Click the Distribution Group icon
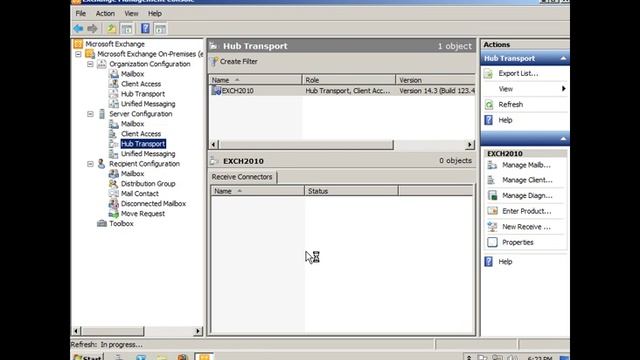Viewport: 640px width, 360px height. pos(113,184)
